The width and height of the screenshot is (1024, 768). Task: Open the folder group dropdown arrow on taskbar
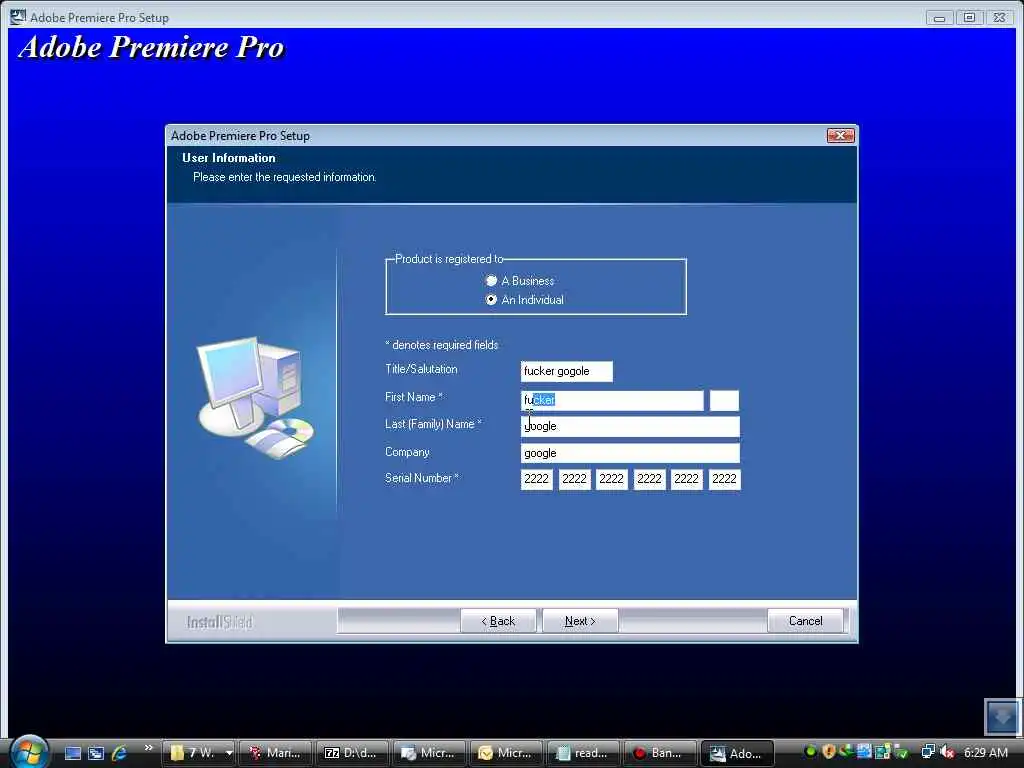[229, 753]
